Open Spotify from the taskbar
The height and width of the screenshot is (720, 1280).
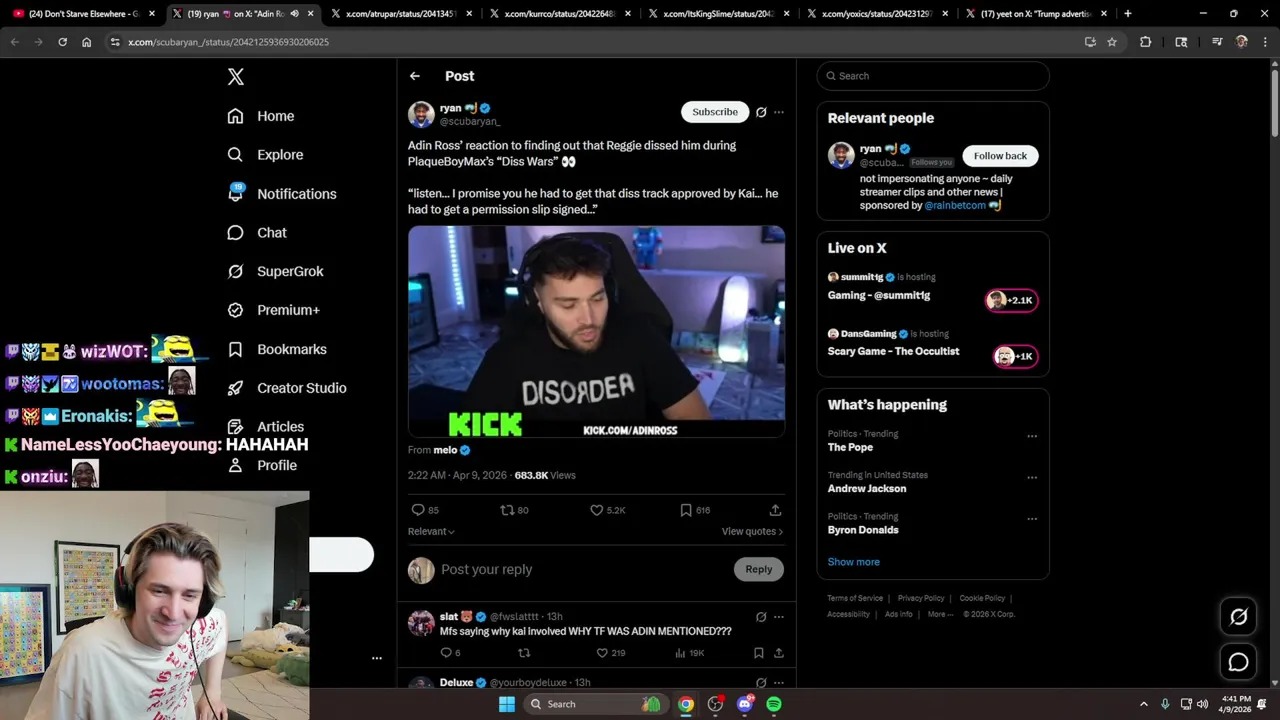(x=774, y=704)
